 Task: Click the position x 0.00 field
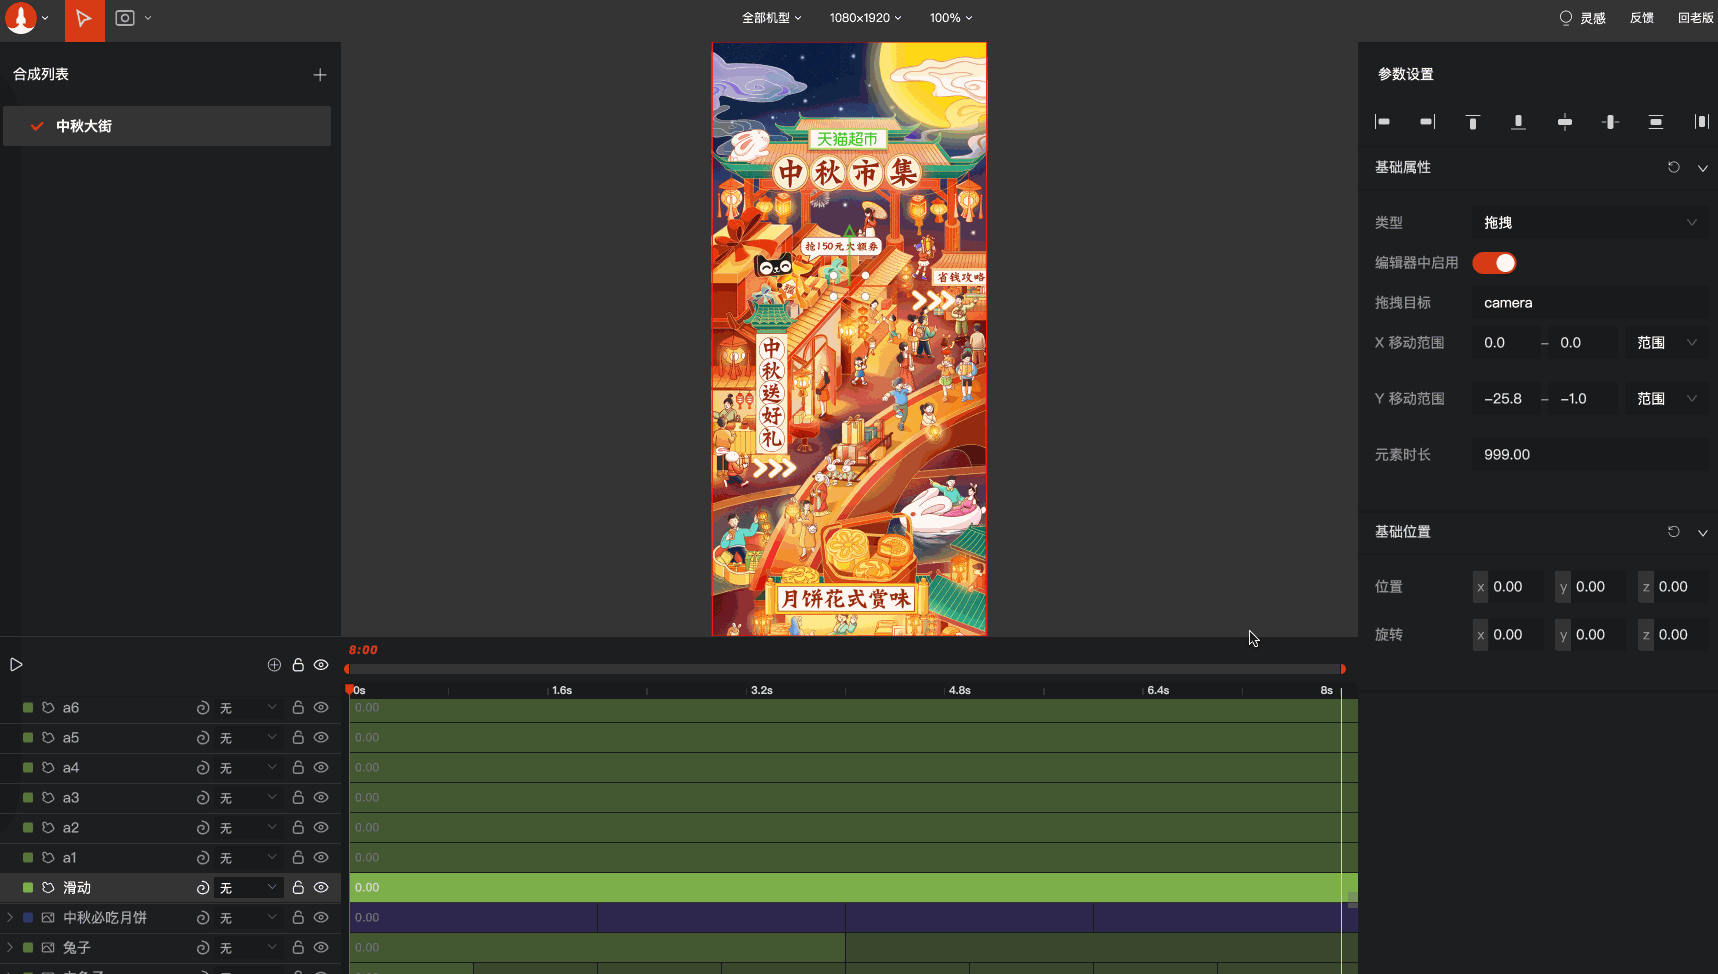pyautogui.click(x=1508, y=587)
